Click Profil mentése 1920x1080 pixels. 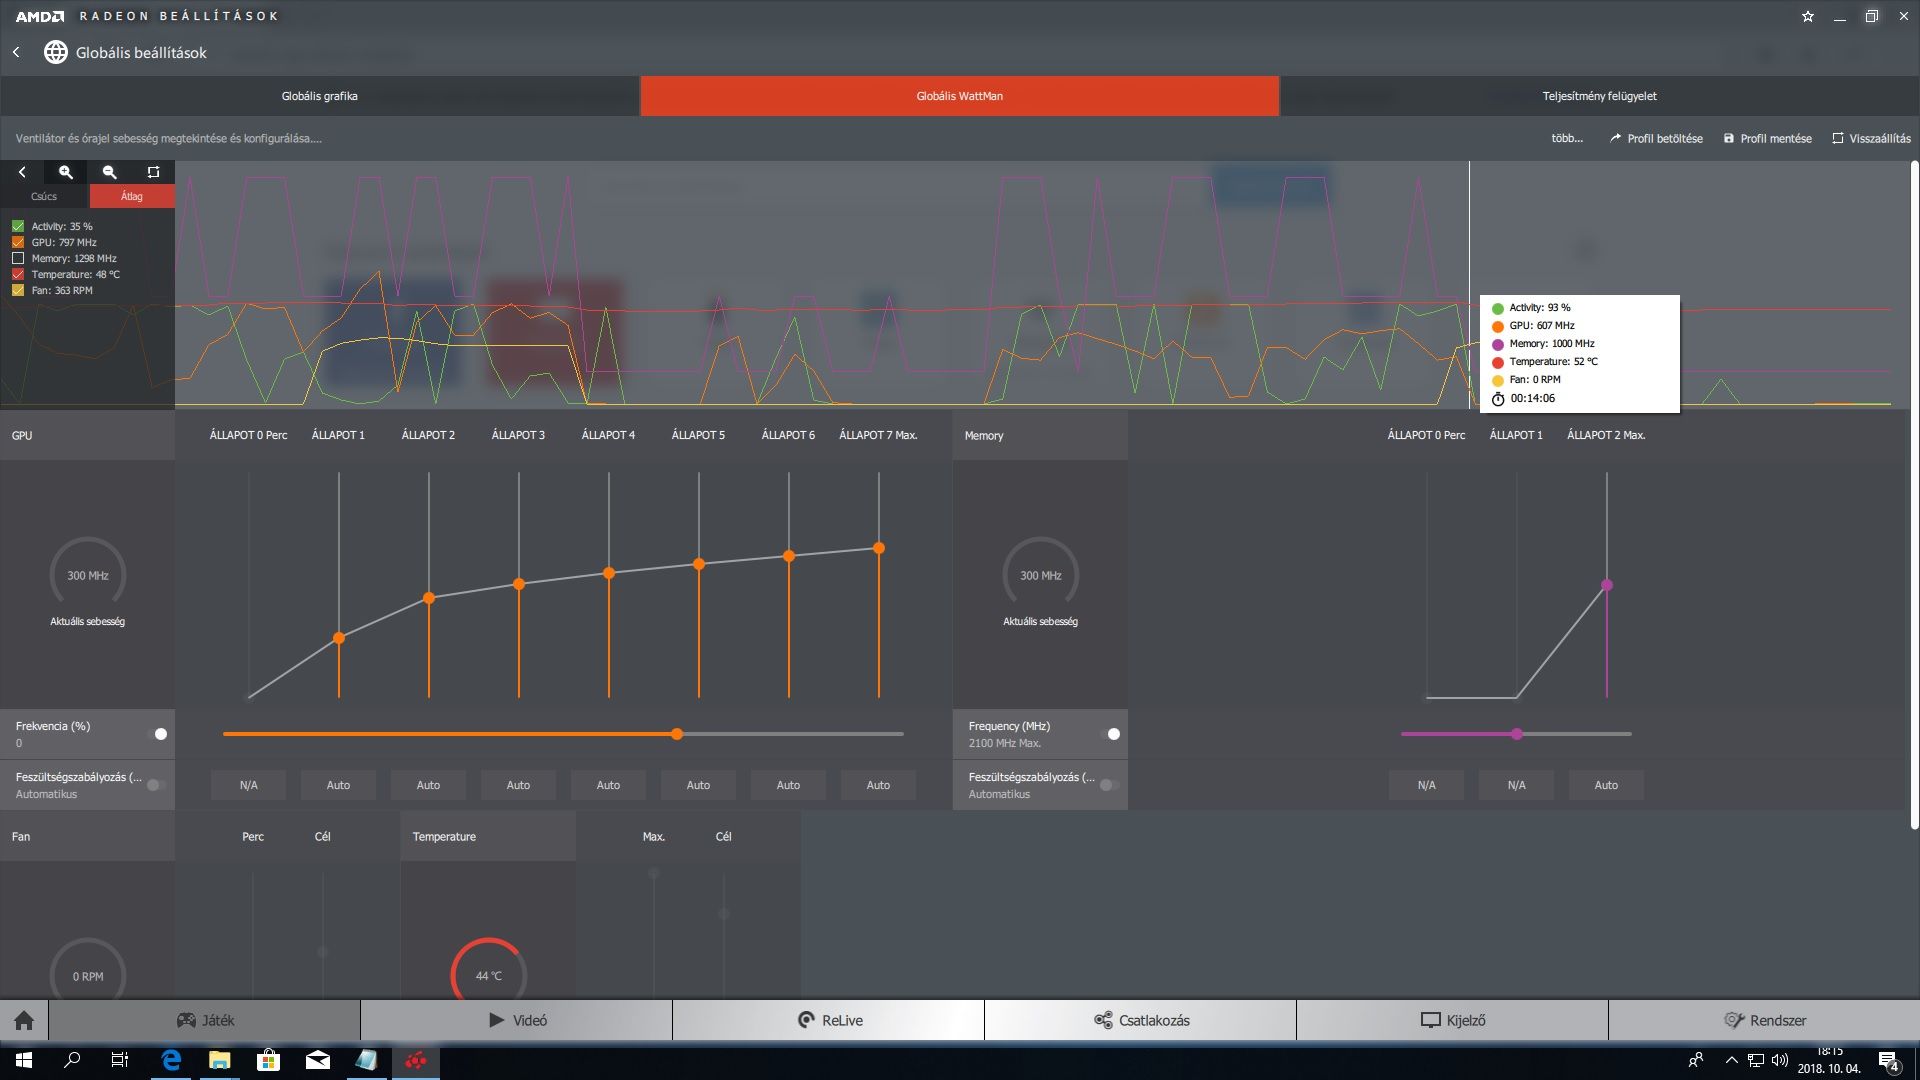1767,138
